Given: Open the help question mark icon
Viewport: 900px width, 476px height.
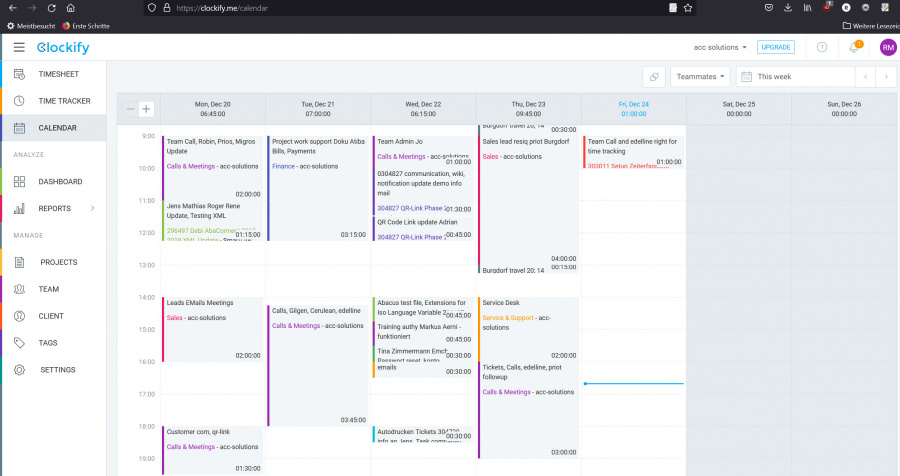Looking at the screenshot, I should point(822,47).
